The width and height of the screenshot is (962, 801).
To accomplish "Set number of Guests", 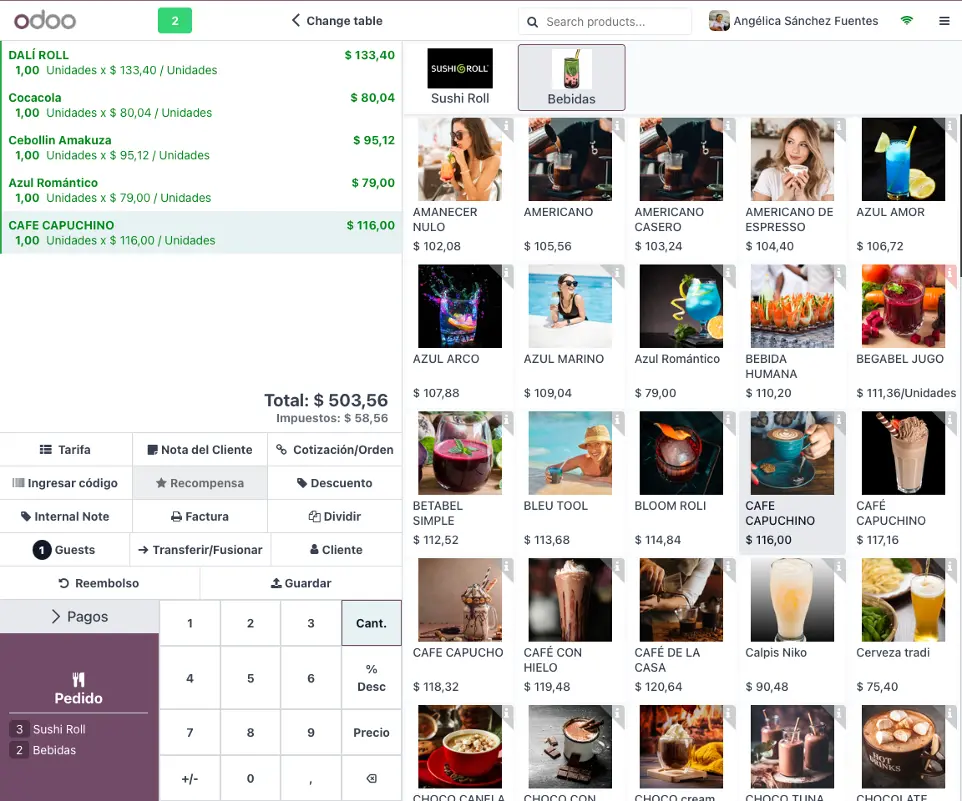I will [x=64, y=550].
